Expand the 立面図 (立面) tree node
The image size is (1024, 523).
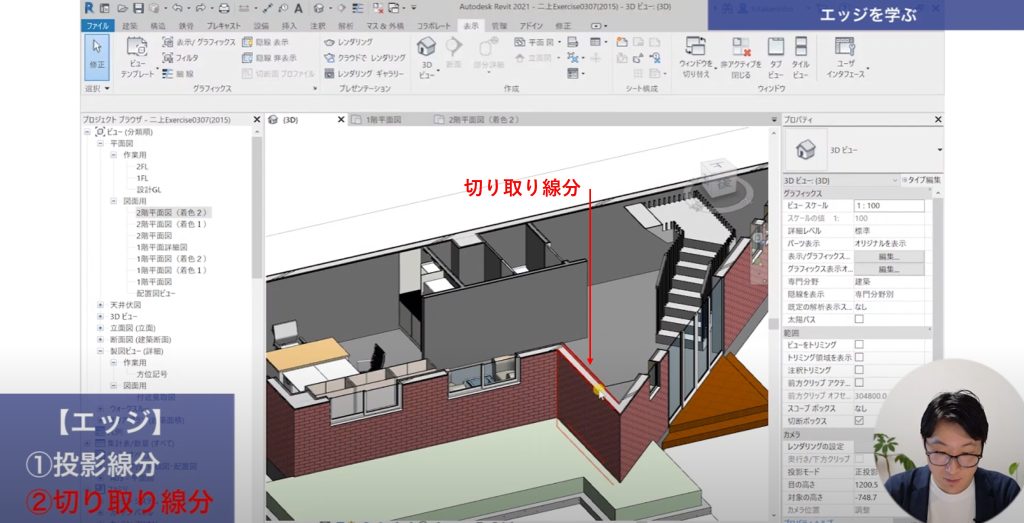[100, 327]
